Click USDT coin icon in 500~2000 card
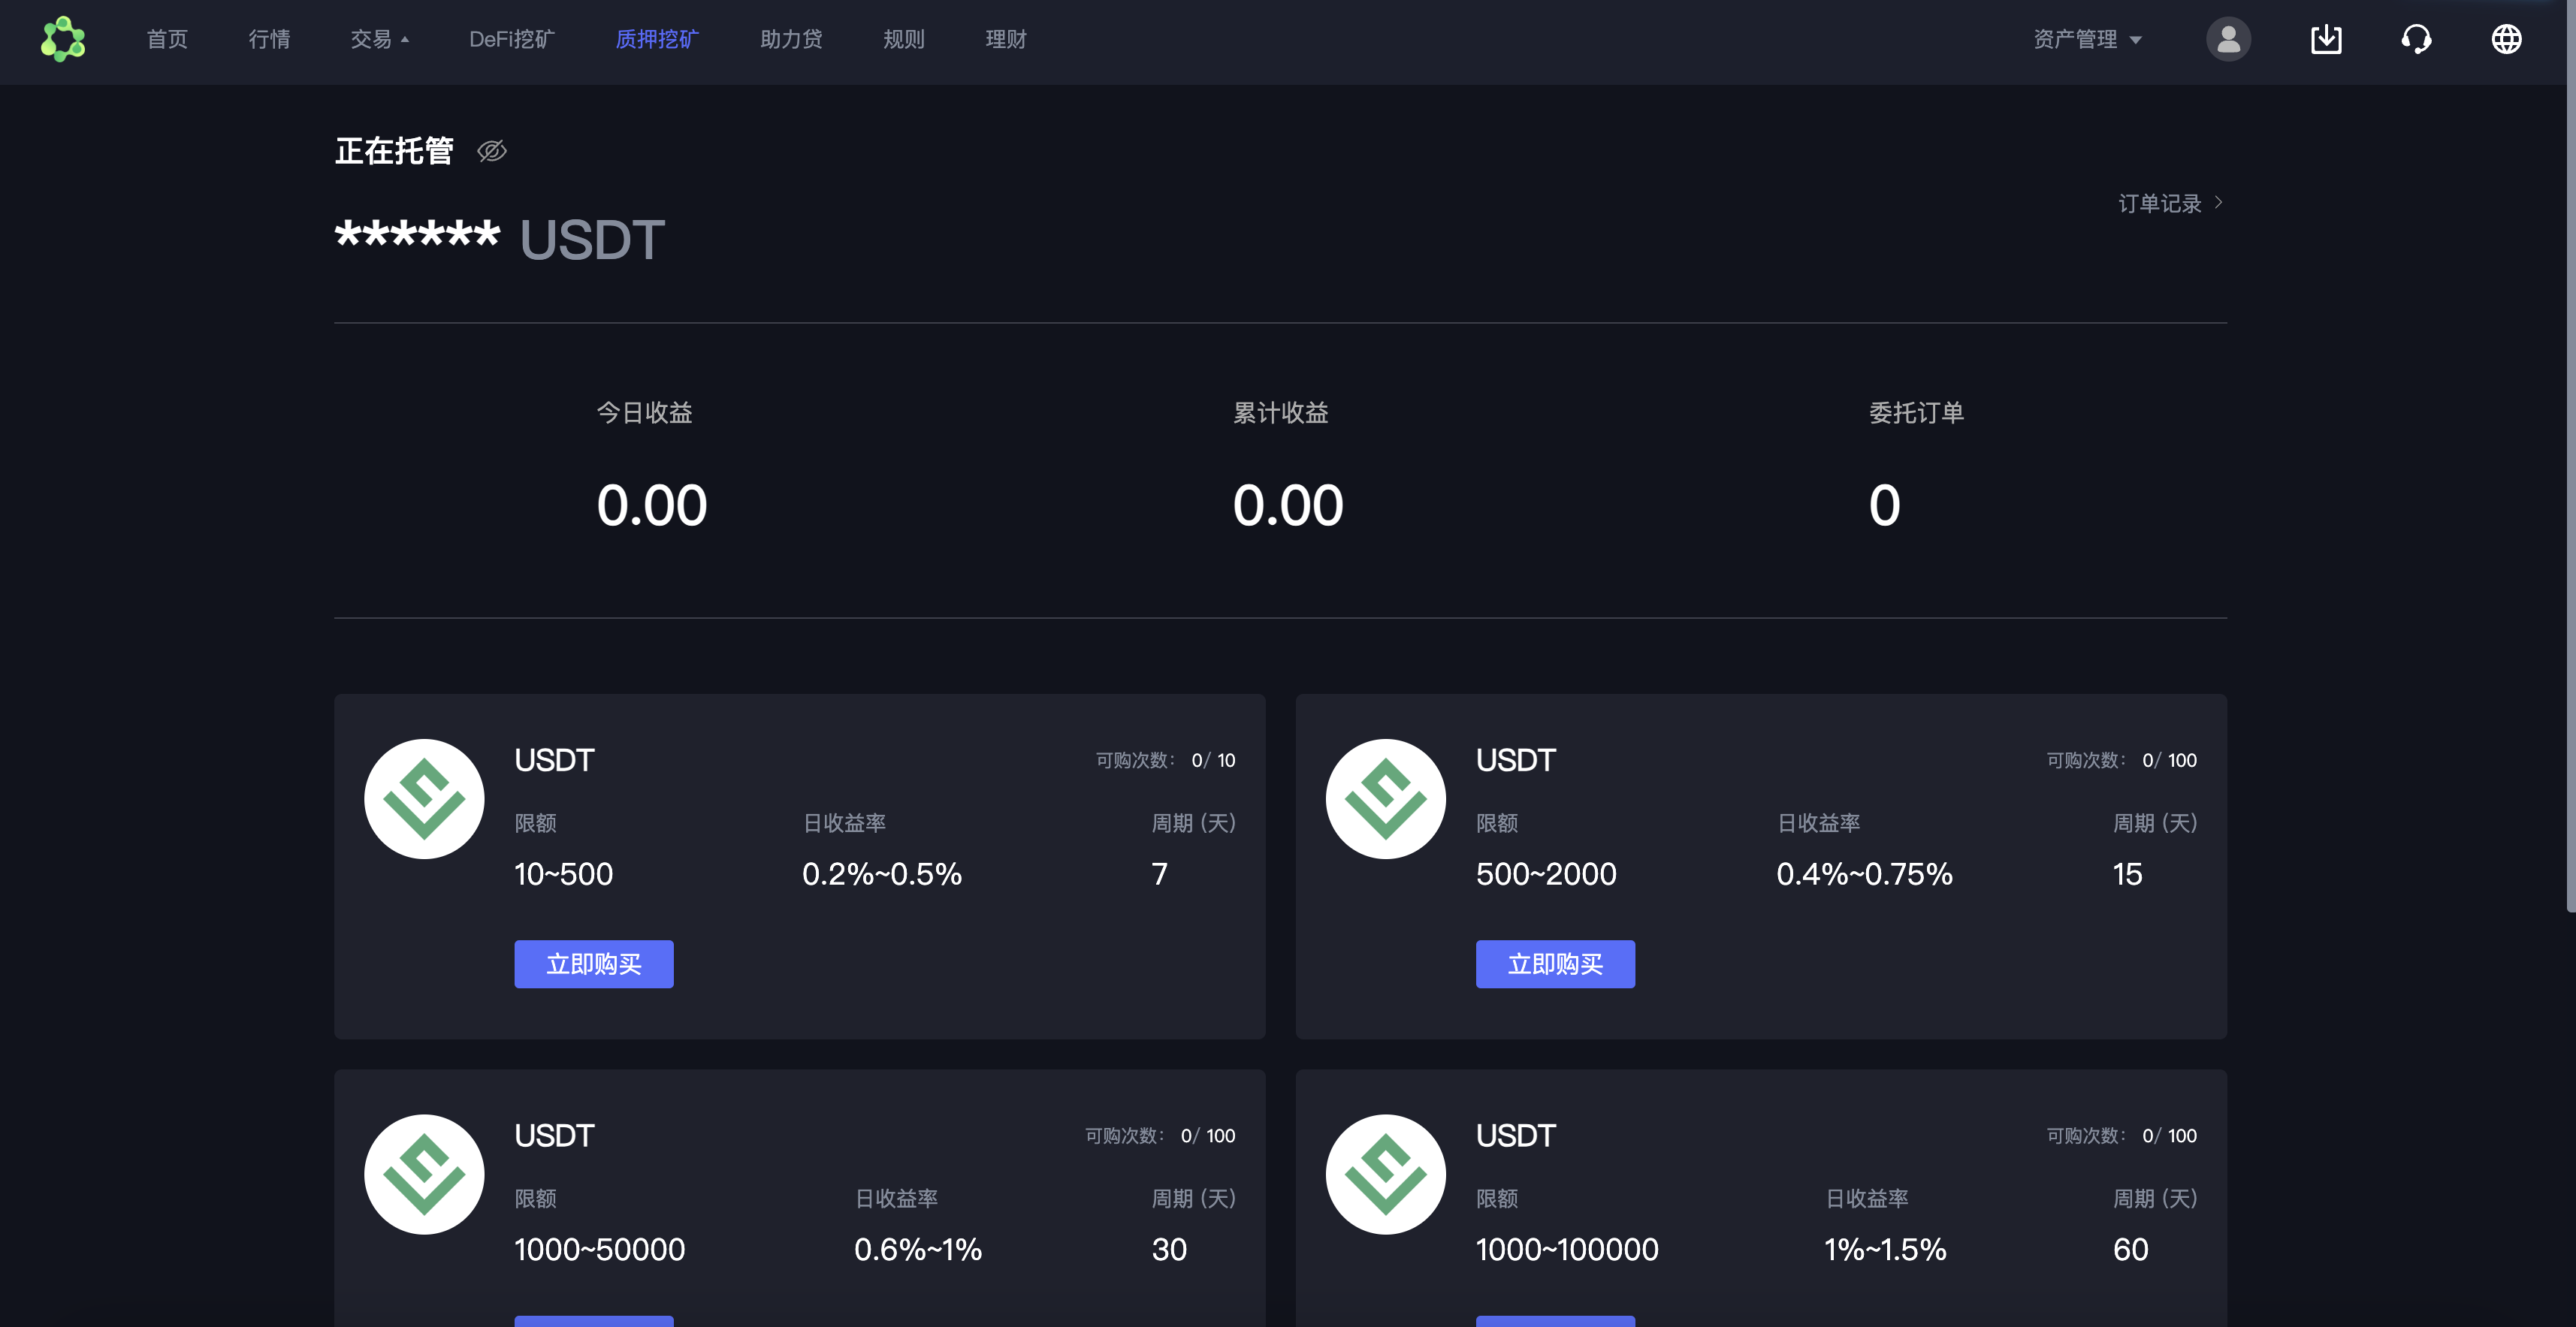Viewport: 2576px width, 1327px height. click(1385, 798)
